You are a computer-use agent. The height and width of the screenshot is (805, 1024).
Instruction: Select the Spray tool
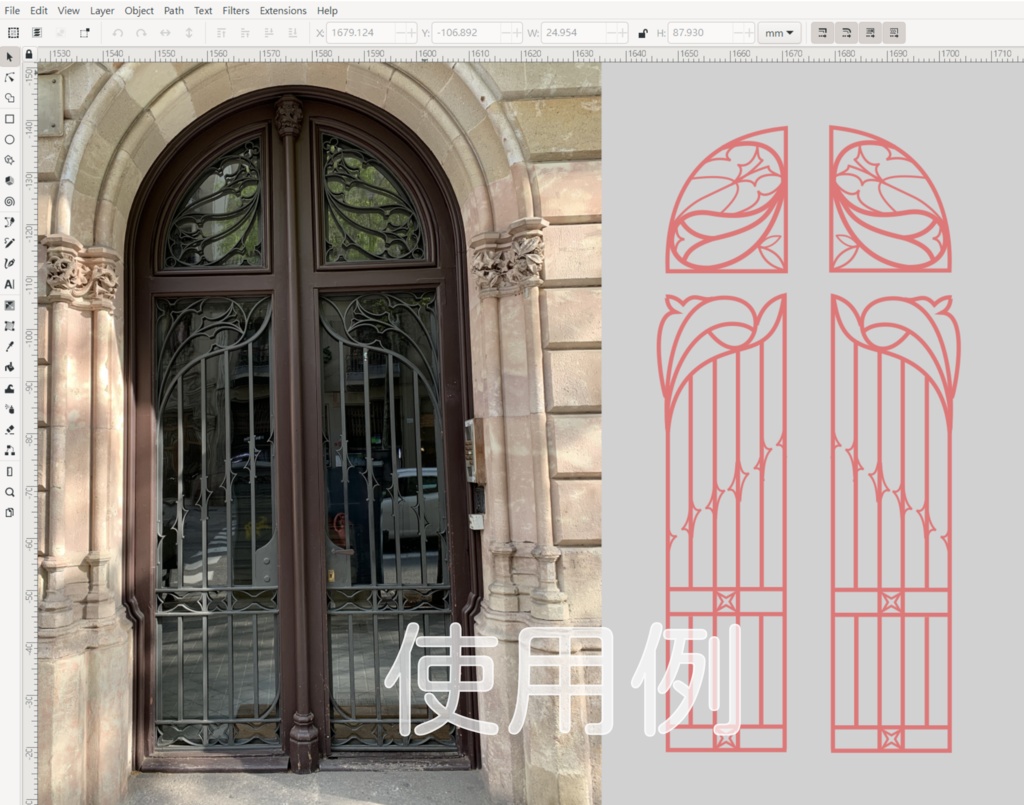point(9,409)
